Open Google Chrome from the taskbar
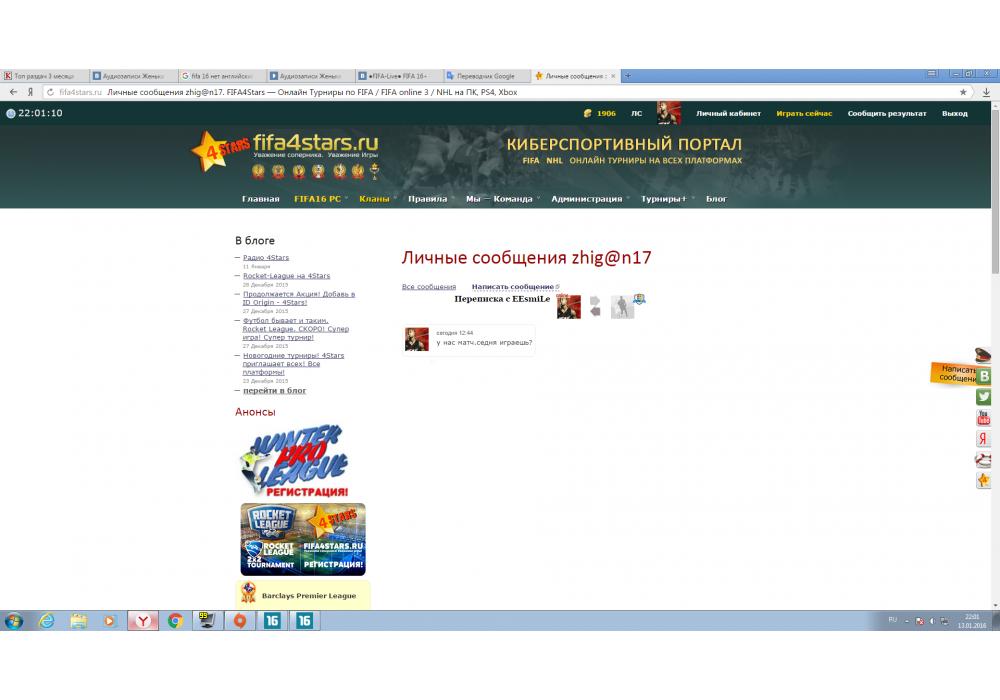This screenshot has width=1000, height=700. click(175, 621)
